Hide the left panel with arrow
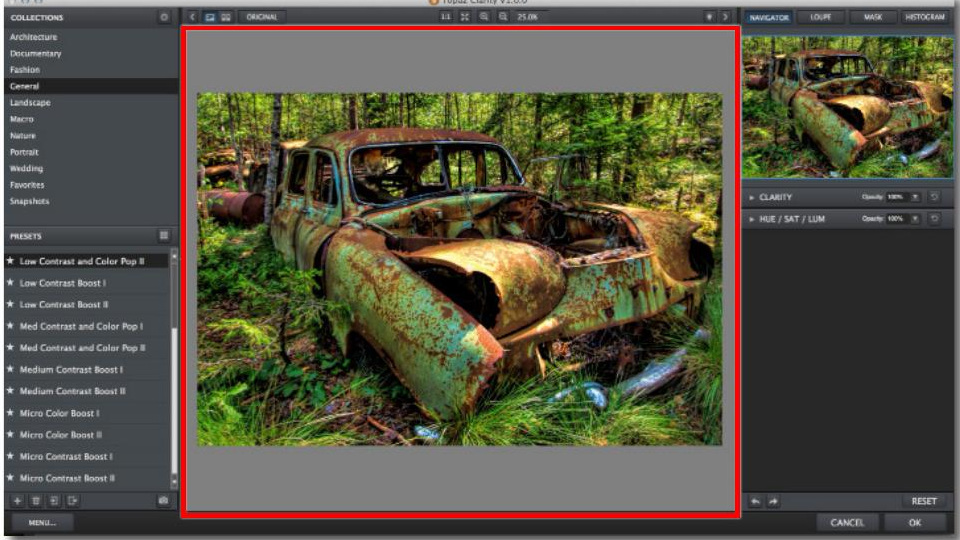 point(192,17)
